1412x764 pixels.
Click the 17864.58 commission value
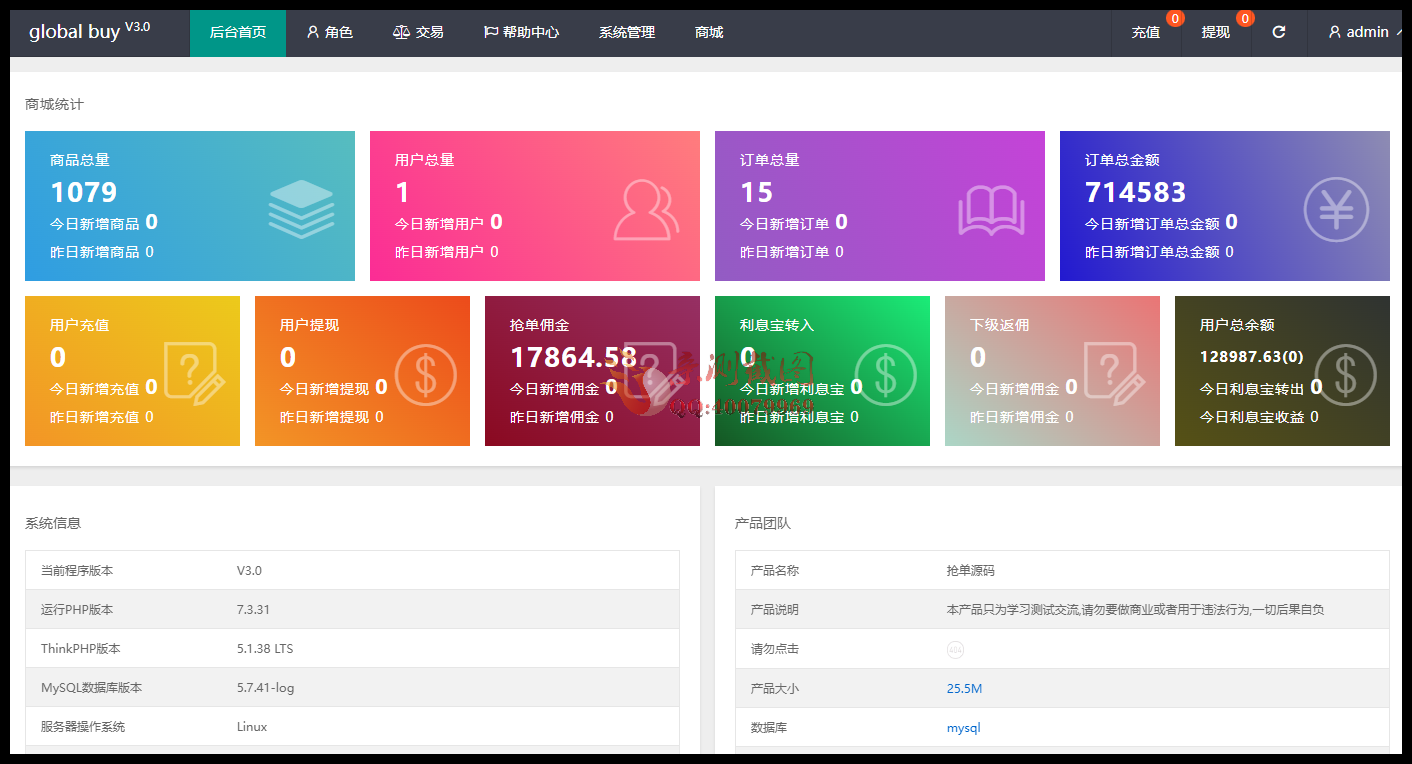coord(573,357)
